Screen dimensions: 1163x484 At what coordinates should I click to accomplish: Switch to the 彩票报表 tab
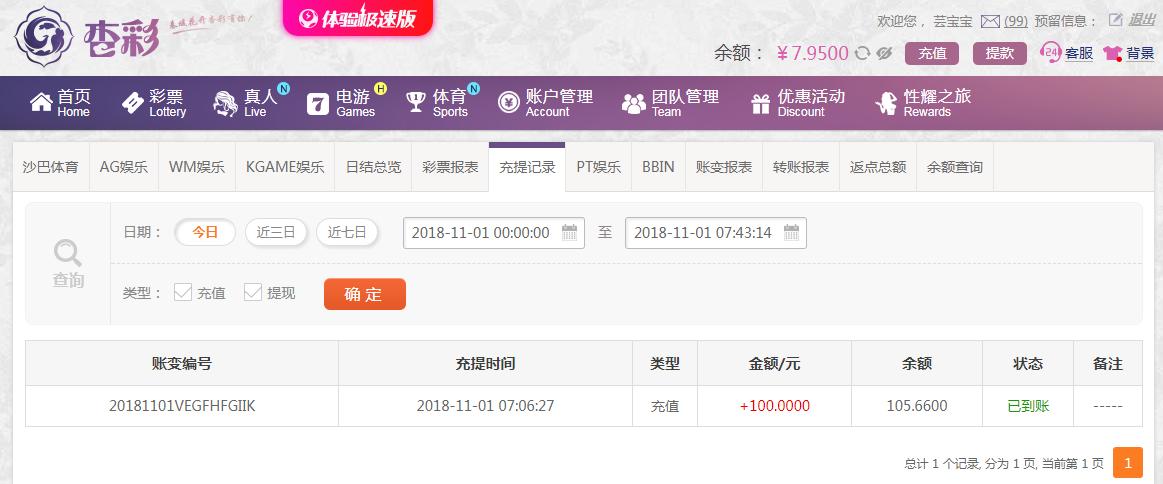(450, 168)
